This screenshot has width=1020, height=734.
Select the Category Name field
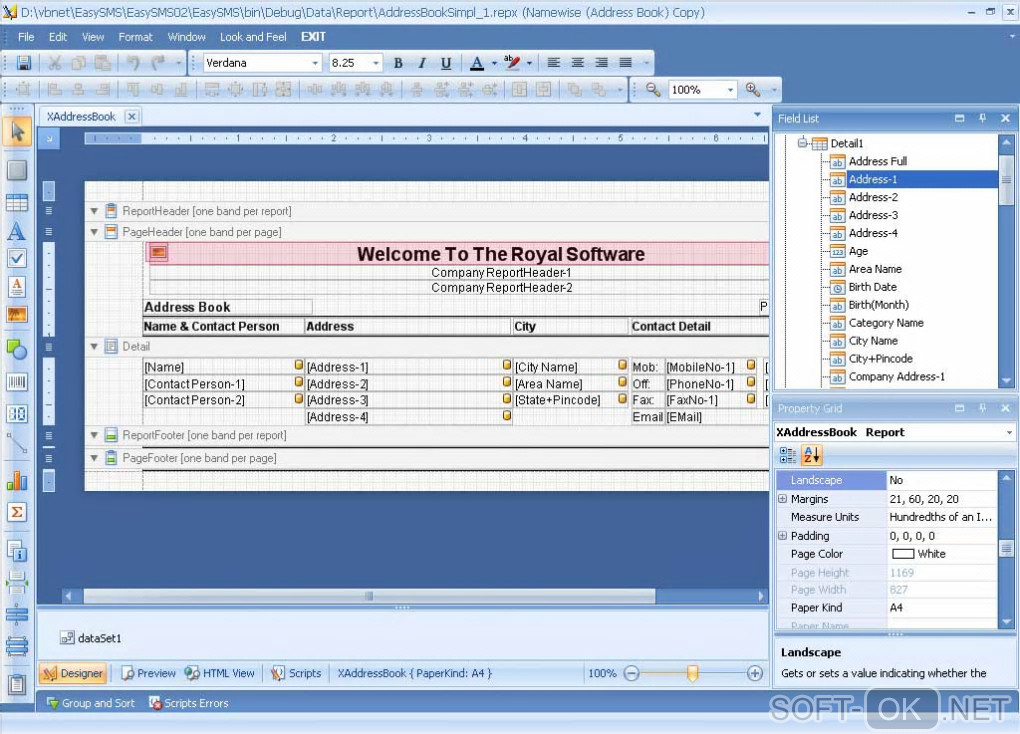click(885, 323)
